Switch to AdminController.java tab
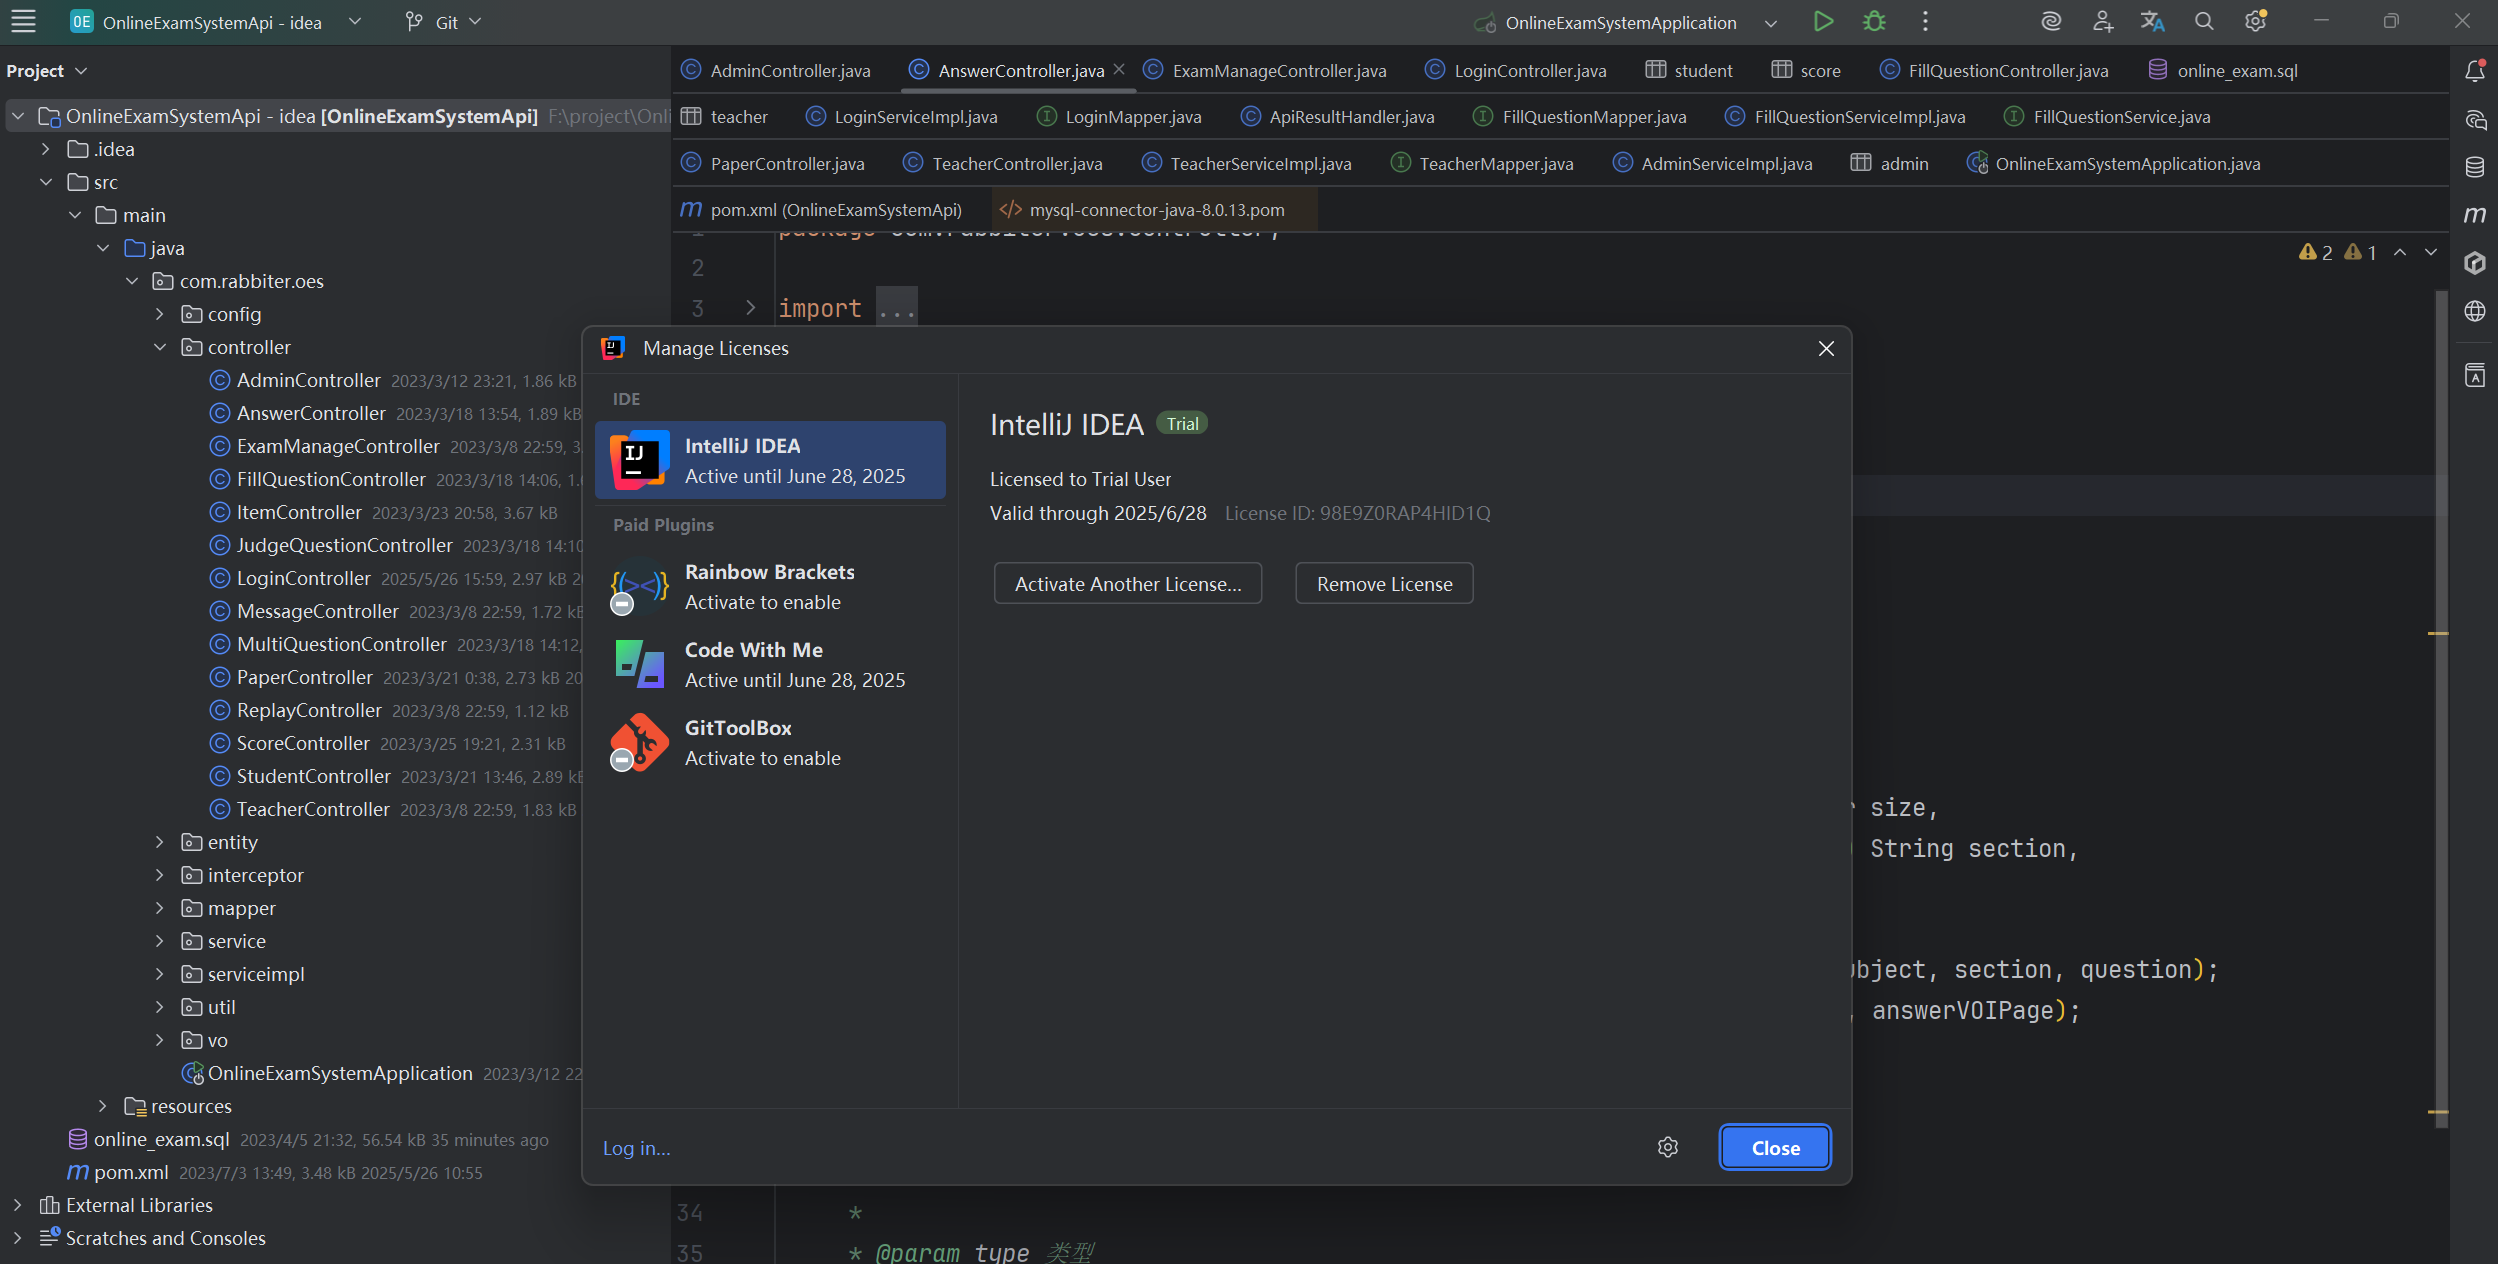The image size is (2498, 1264). 776,70
